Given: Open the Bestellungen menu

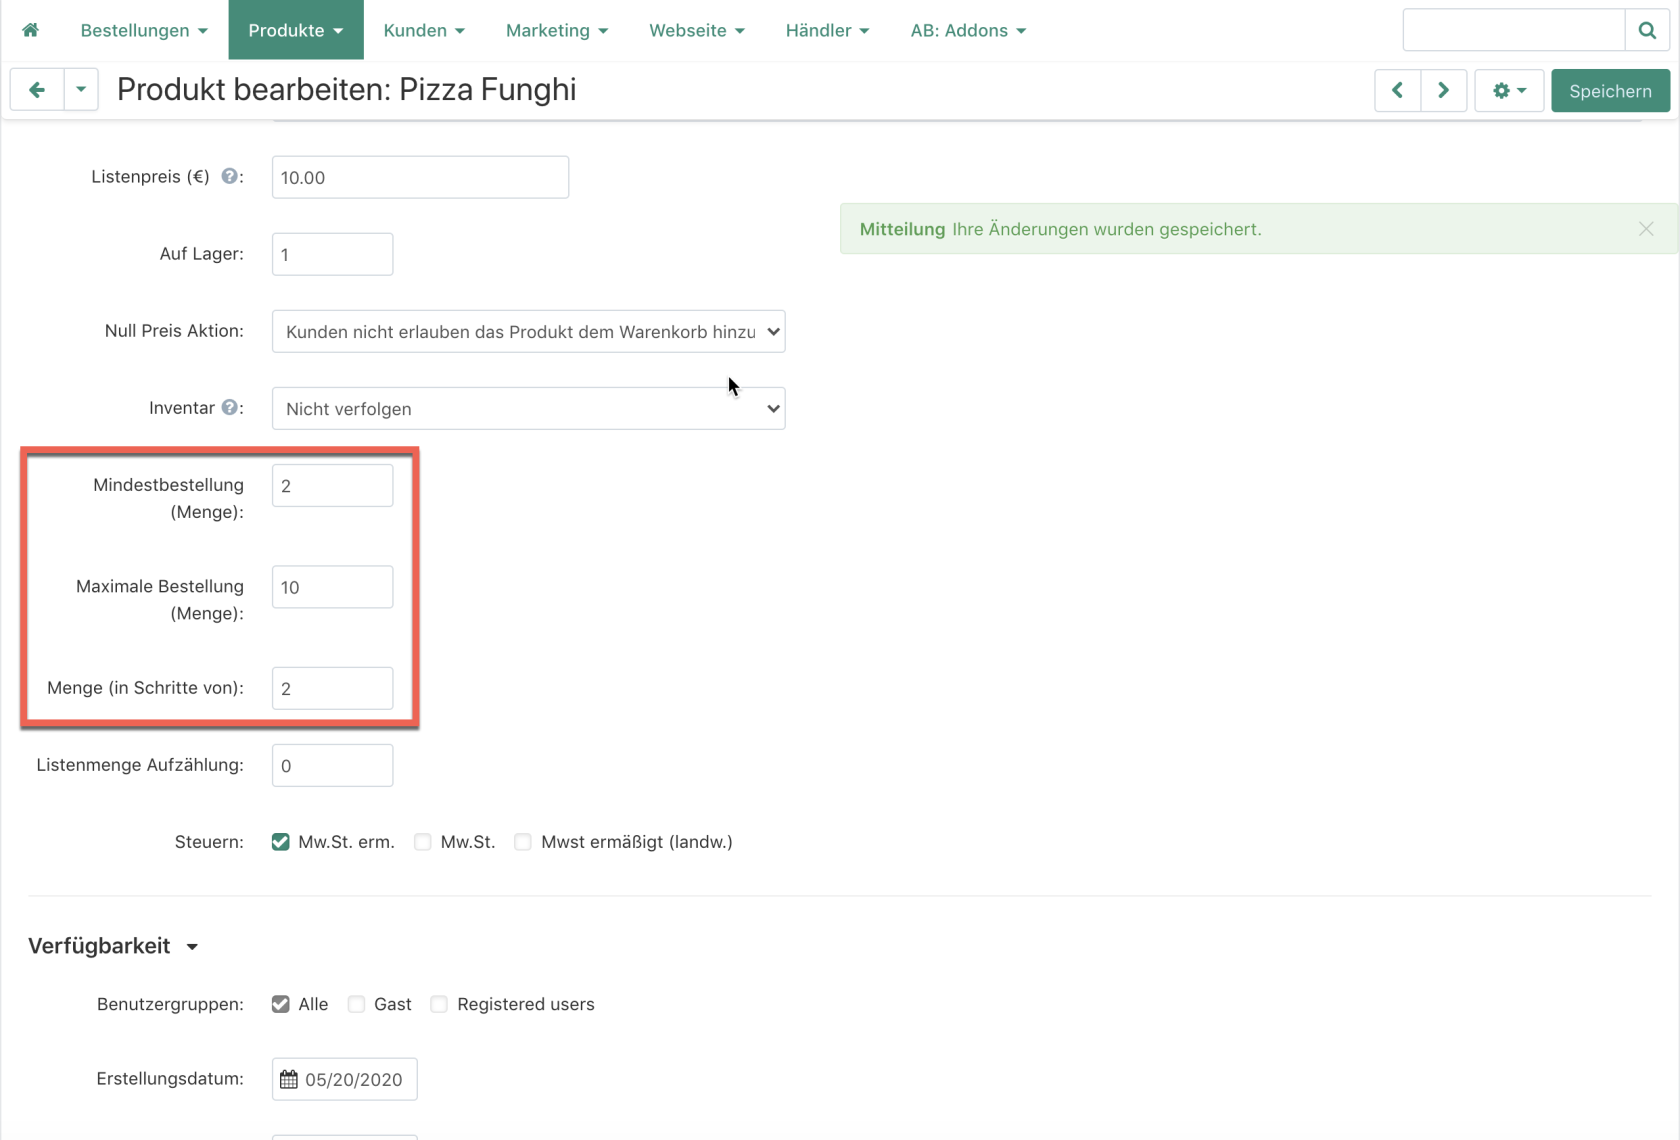Looking at the screenshot, I should [144, 30].
